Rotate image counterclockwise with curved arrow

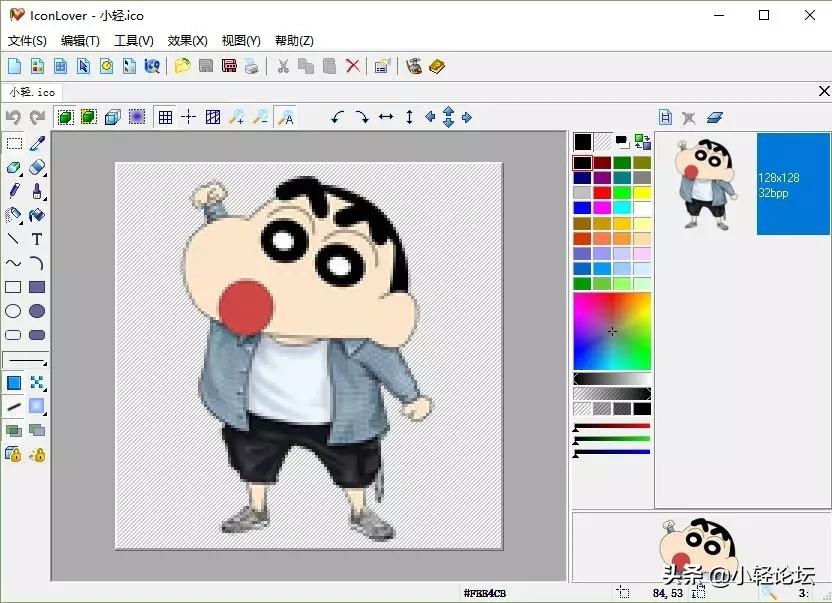click(x=337, y=117)
